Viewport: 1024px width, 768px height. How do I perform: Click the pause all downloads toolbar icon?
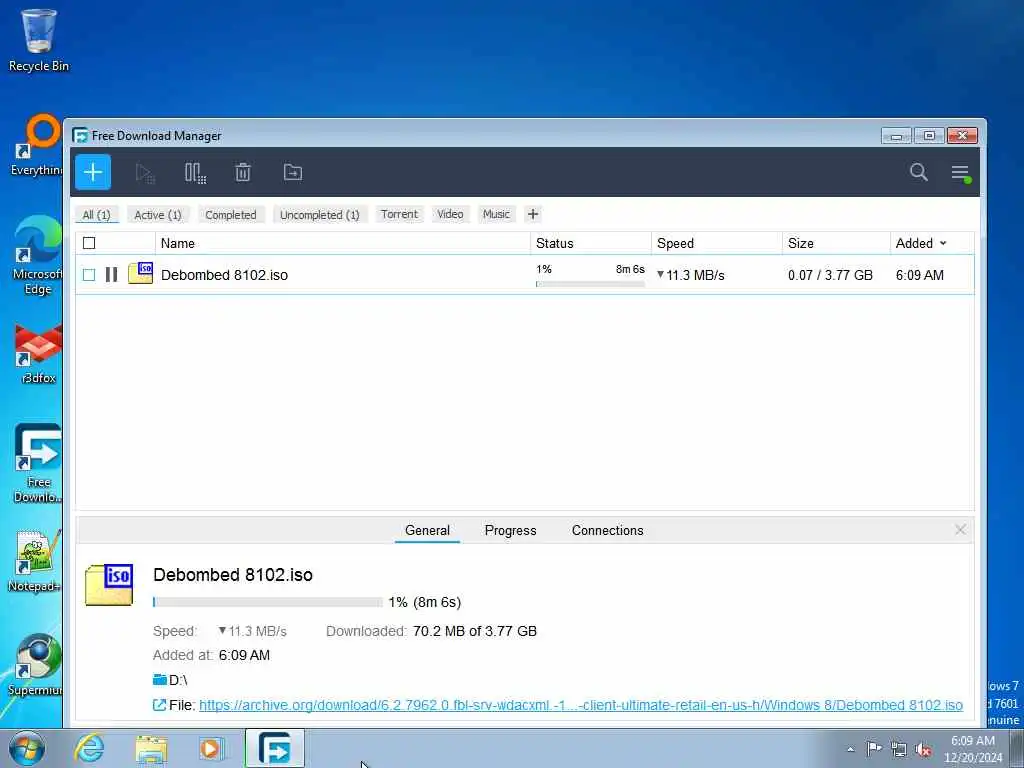click(x=195, y=173)
